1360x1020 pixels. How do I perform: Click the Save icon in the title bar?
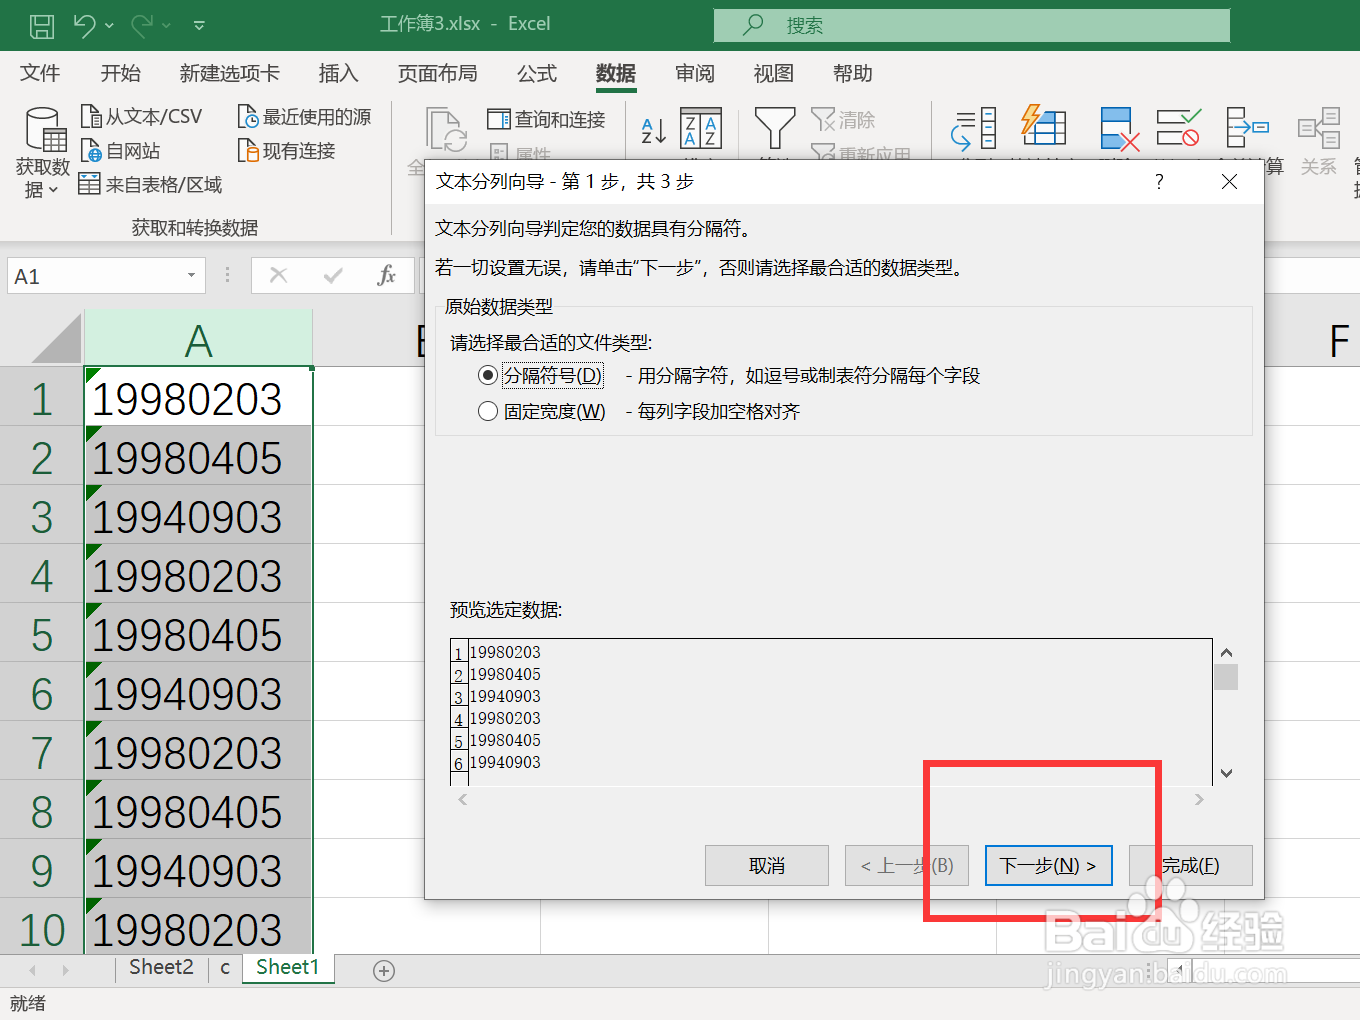(x=42, y=25)
